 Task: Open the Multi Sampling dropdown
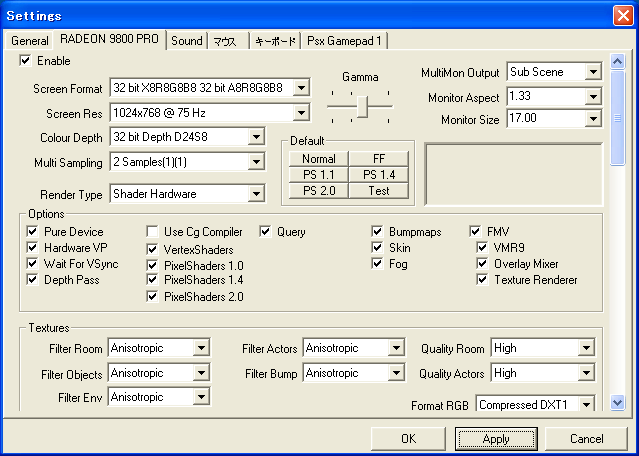click(x=256, y=161)
